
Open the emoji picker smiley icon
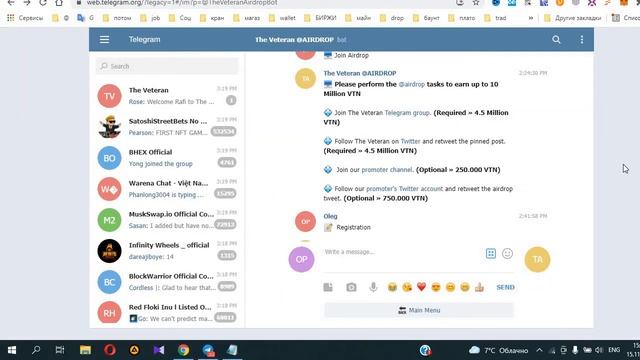[507, 253]
